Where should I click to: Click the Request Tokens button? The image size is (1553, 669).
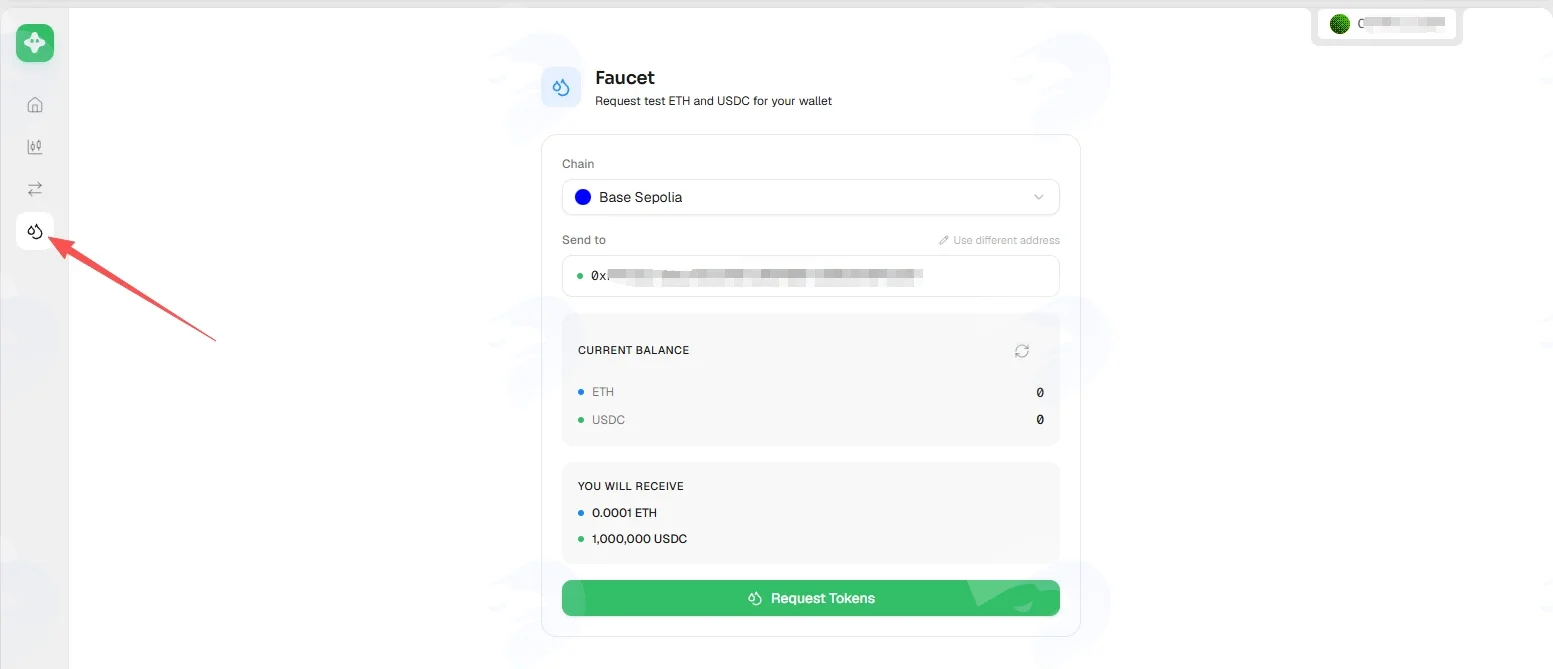point(810,598)
